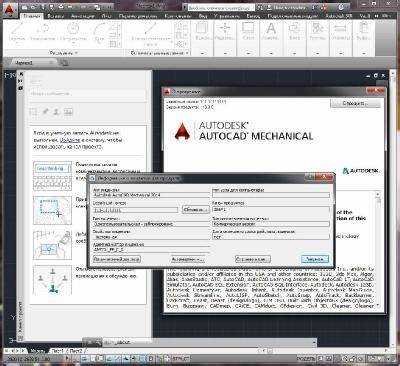Open the second thumbnail with dashed selection box
The width and height of the screenshot is (400, 366).
pyautogui.click(x=52, y=210)
